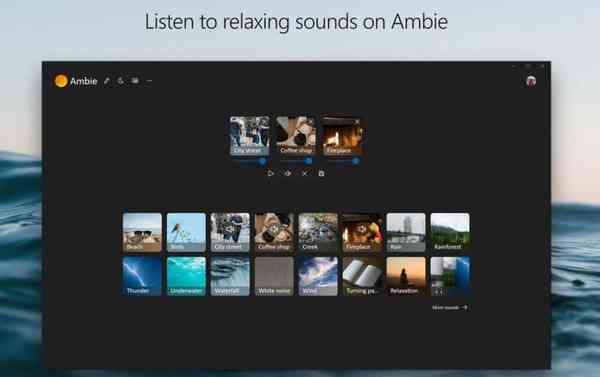Open the More sounds link
The height and width of the screenshot is (377, 600).
point(450,307)
